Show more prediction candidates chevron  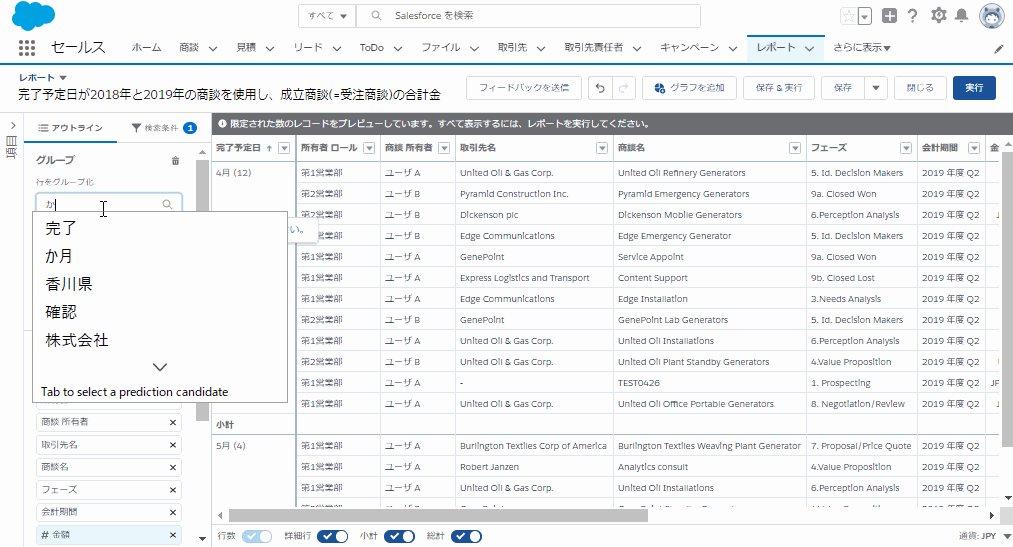coord(160,367)
